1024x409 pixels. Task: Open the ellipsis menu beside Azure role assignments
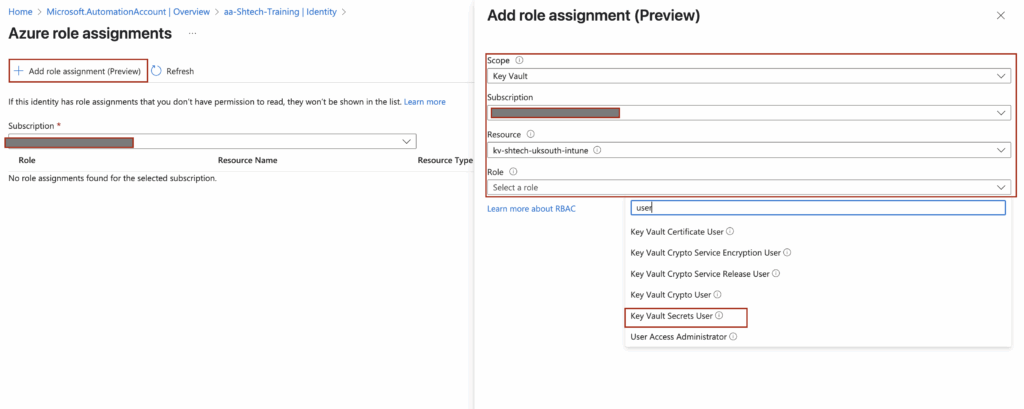tap(192, 34)
